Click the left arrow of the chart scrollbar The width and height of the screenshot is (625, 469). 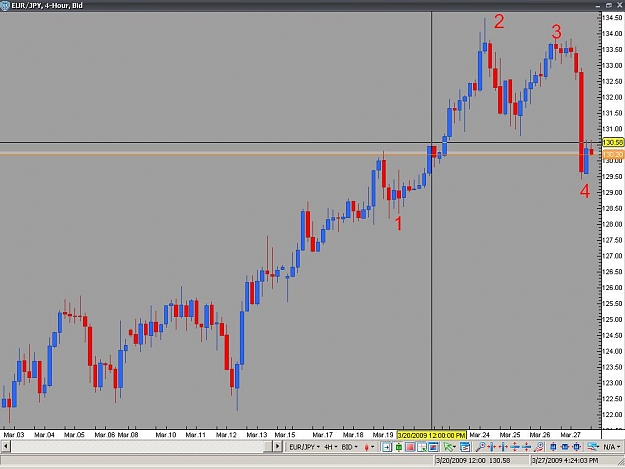coord(6,447)
